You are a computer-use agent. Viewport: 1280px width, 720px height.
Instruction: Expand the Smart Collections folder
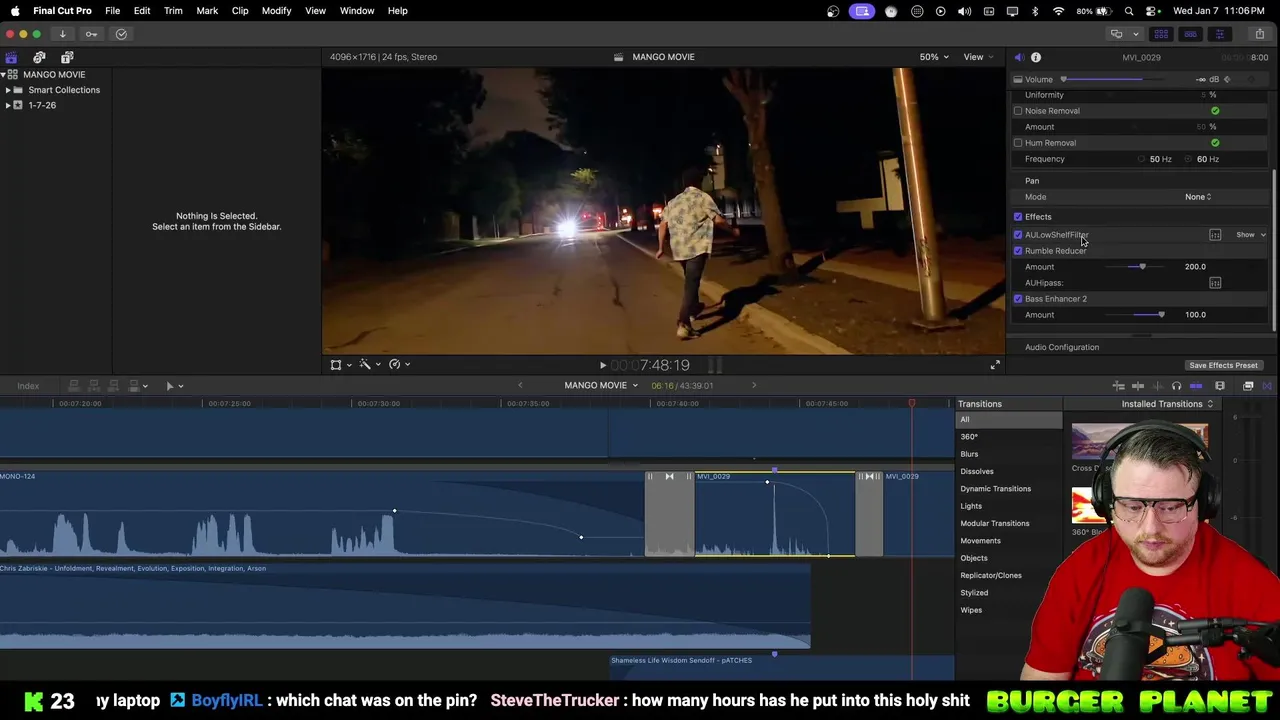(x=8, y=90)
